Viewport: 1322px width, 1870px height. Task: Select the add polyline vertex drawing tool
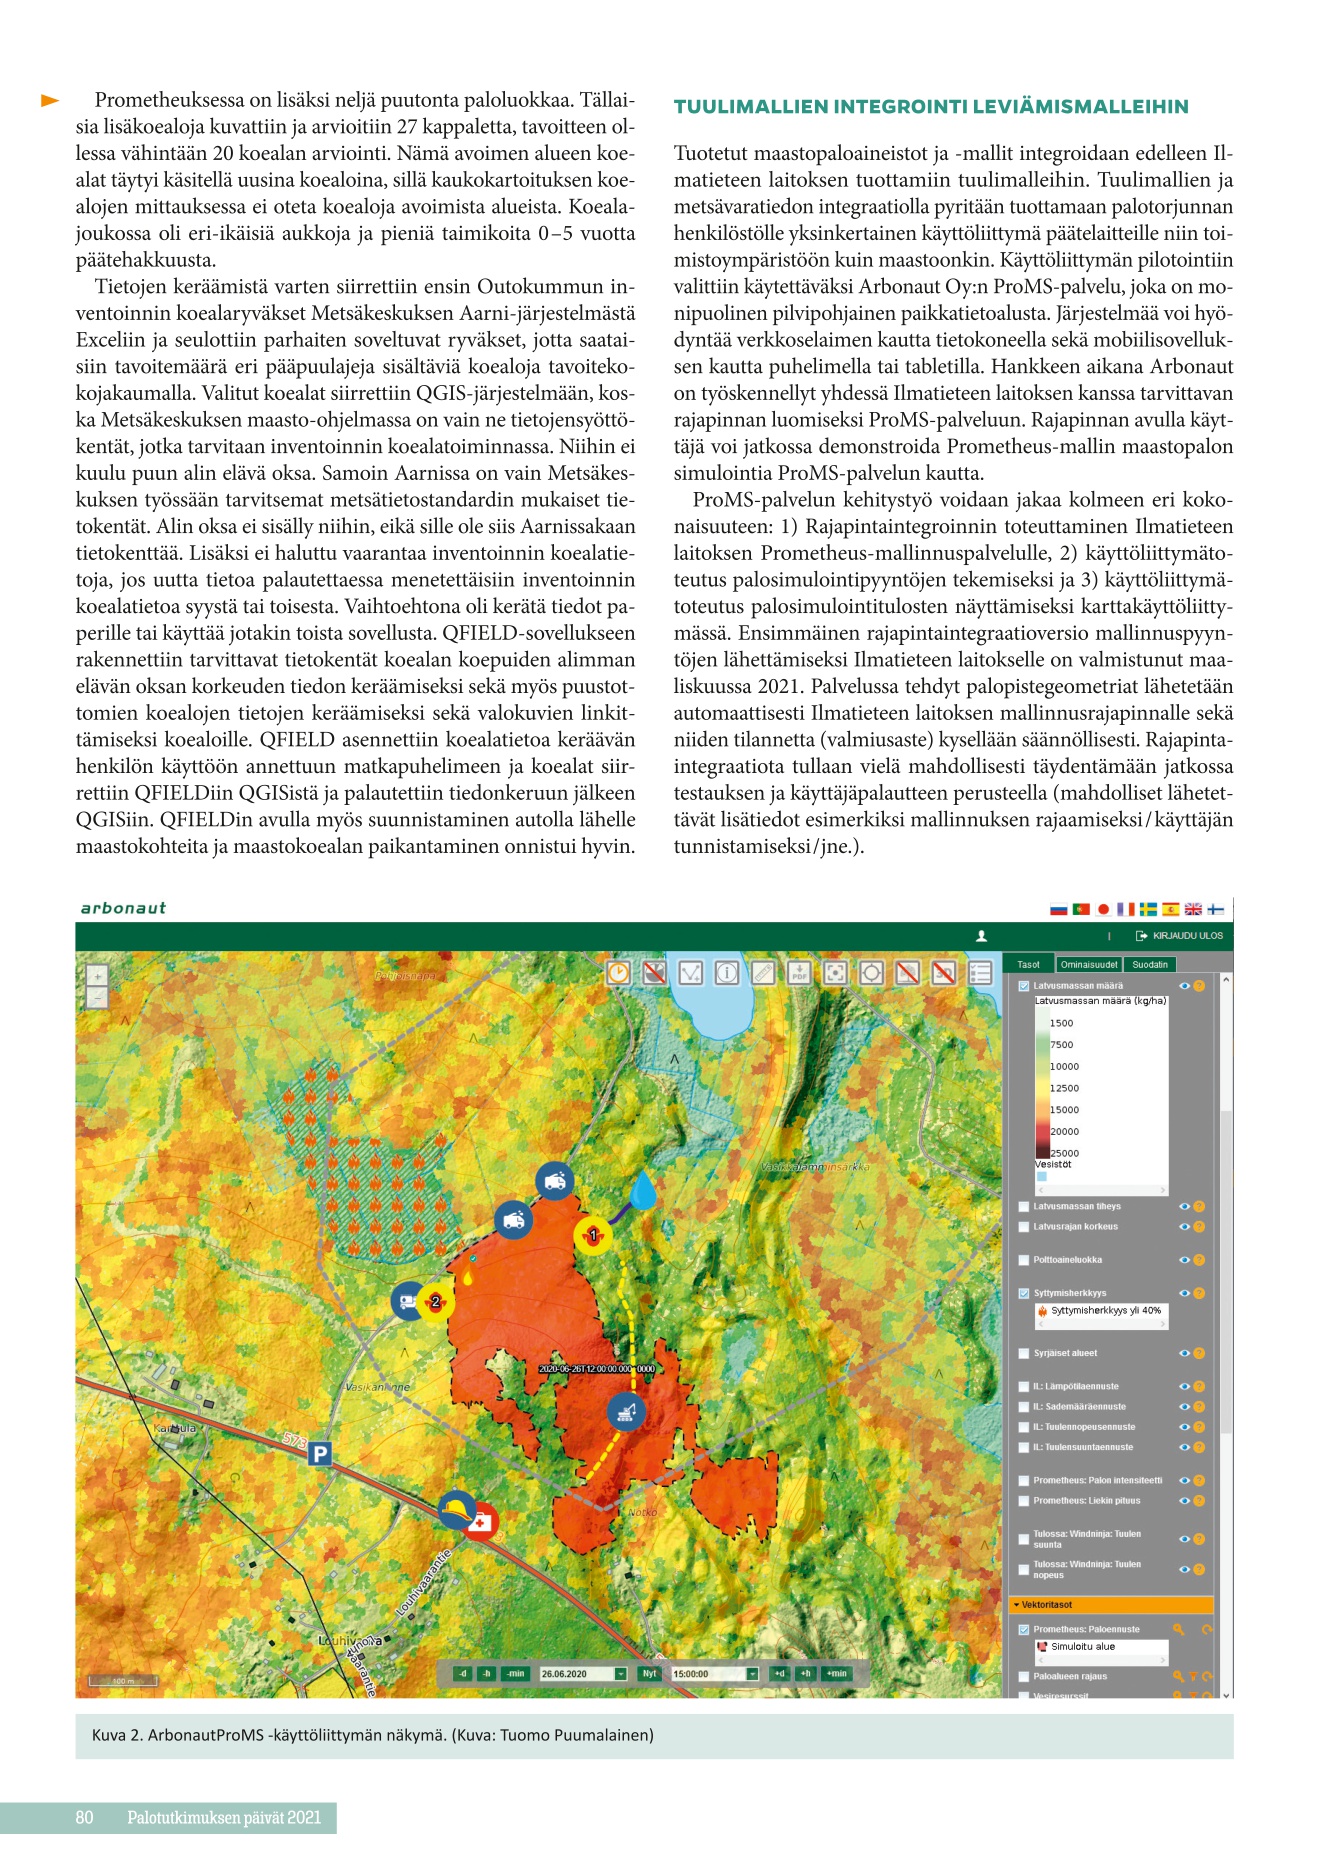pyautogui.click(x=691, y=972)
